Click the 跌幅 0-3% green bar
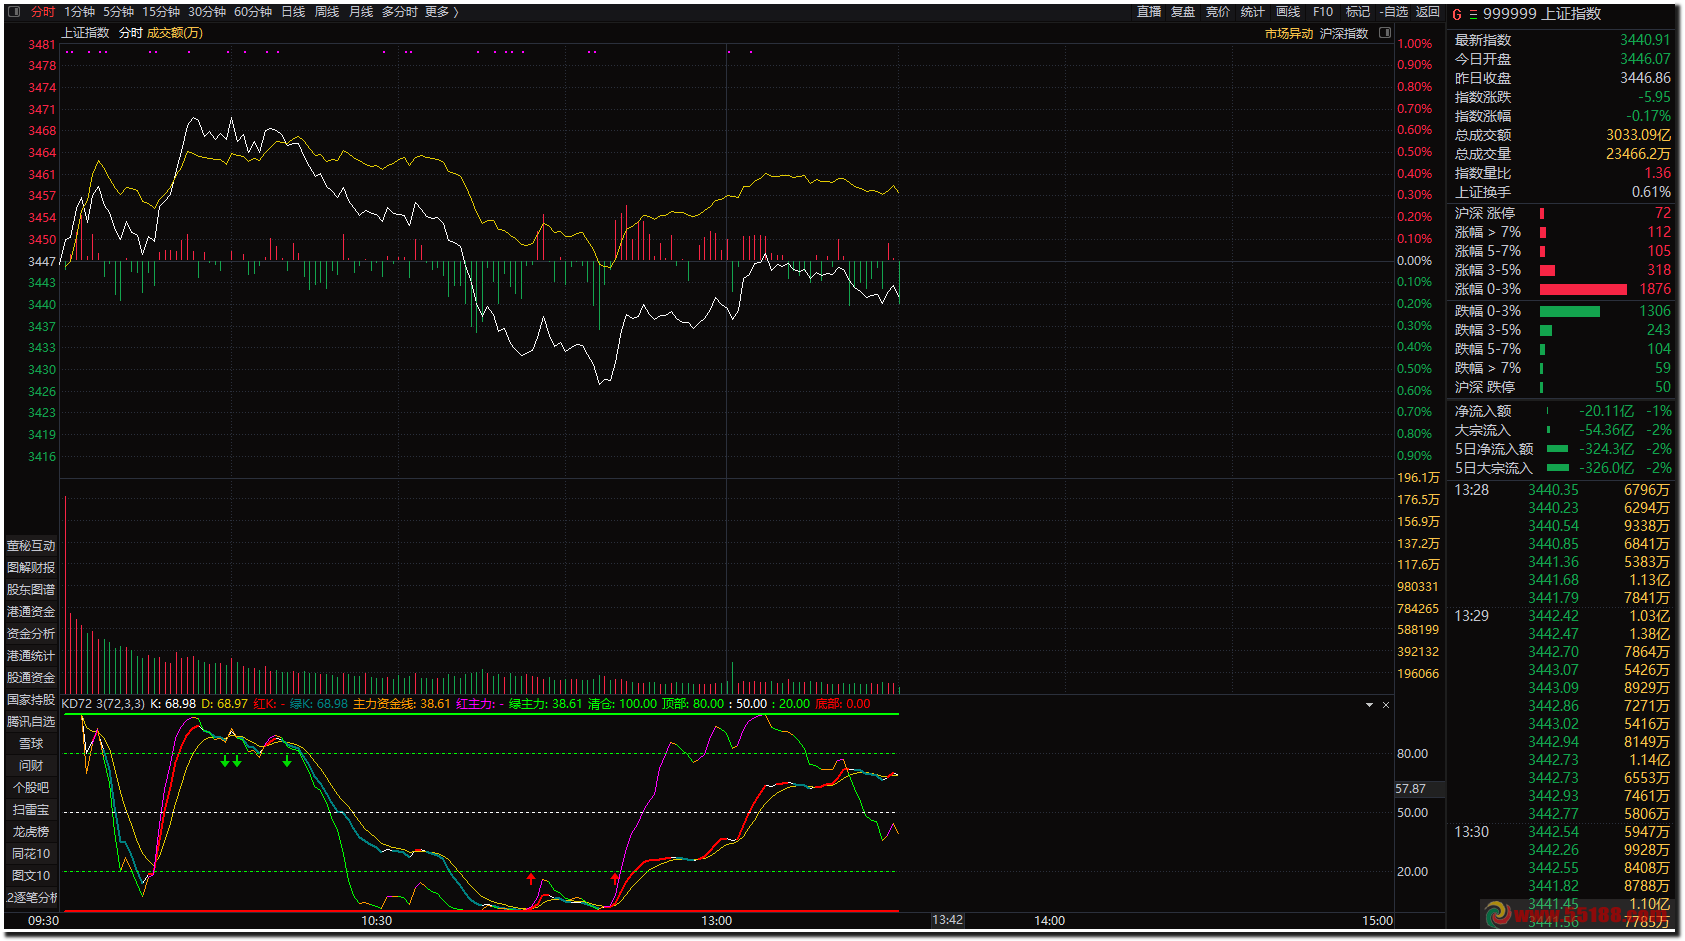The width and height of the screenshot is (1685, 941). pyautogui.click(x=1570, y=312)
